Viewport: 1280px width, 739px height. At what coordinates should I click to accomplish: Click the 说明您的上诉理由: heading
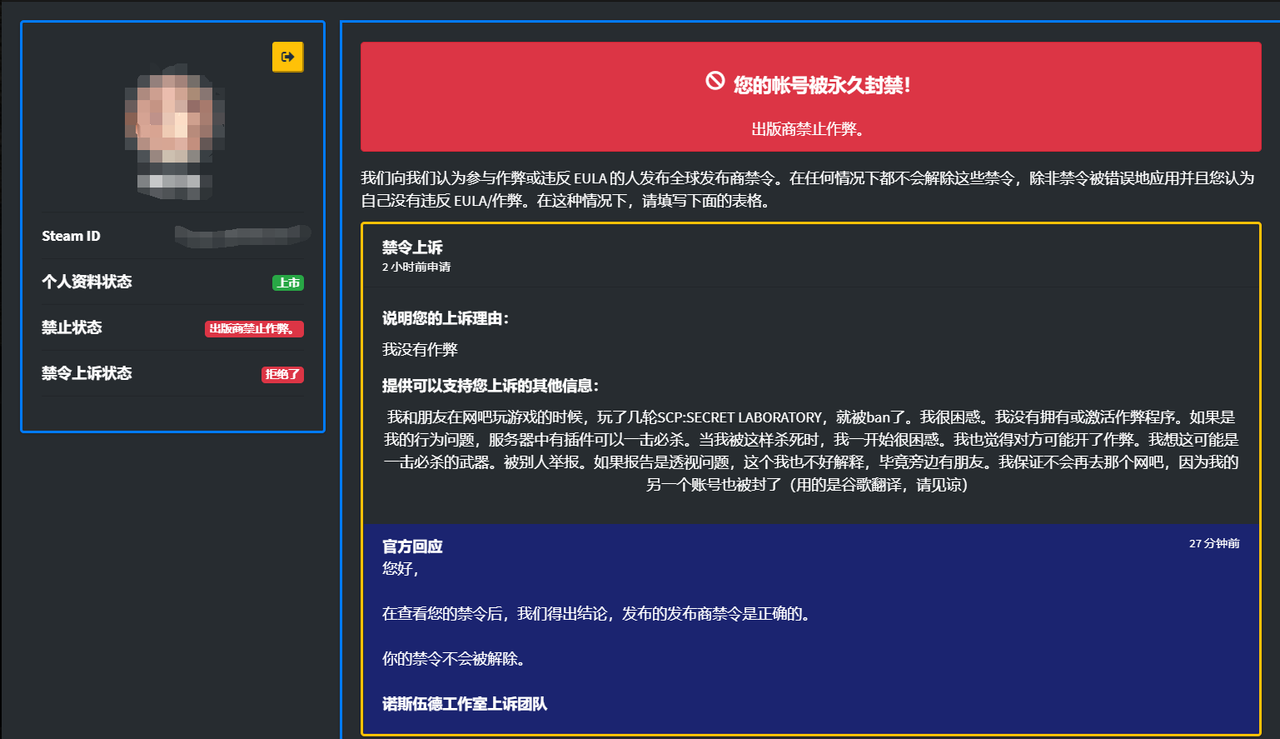coord(445,319)
